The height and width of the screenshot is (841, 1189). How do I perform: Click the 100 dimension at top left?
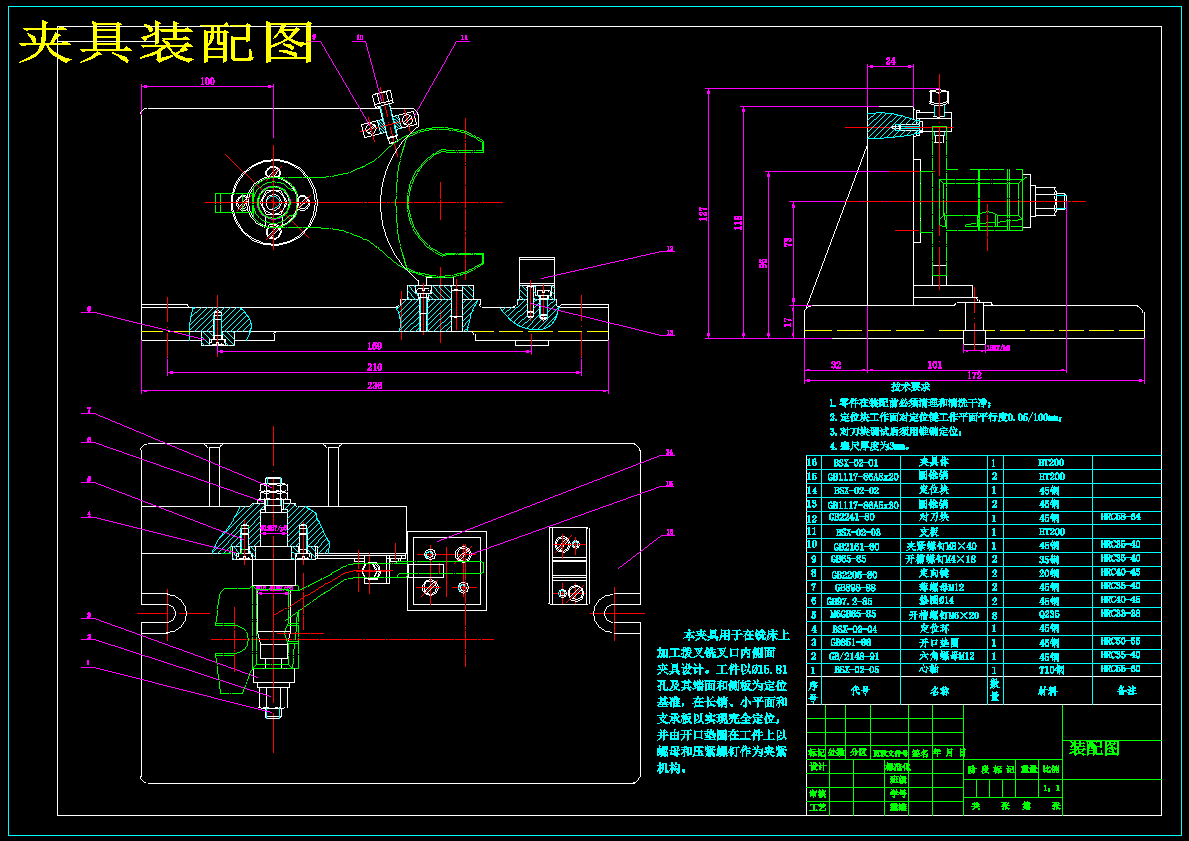[x=207, y=81]
